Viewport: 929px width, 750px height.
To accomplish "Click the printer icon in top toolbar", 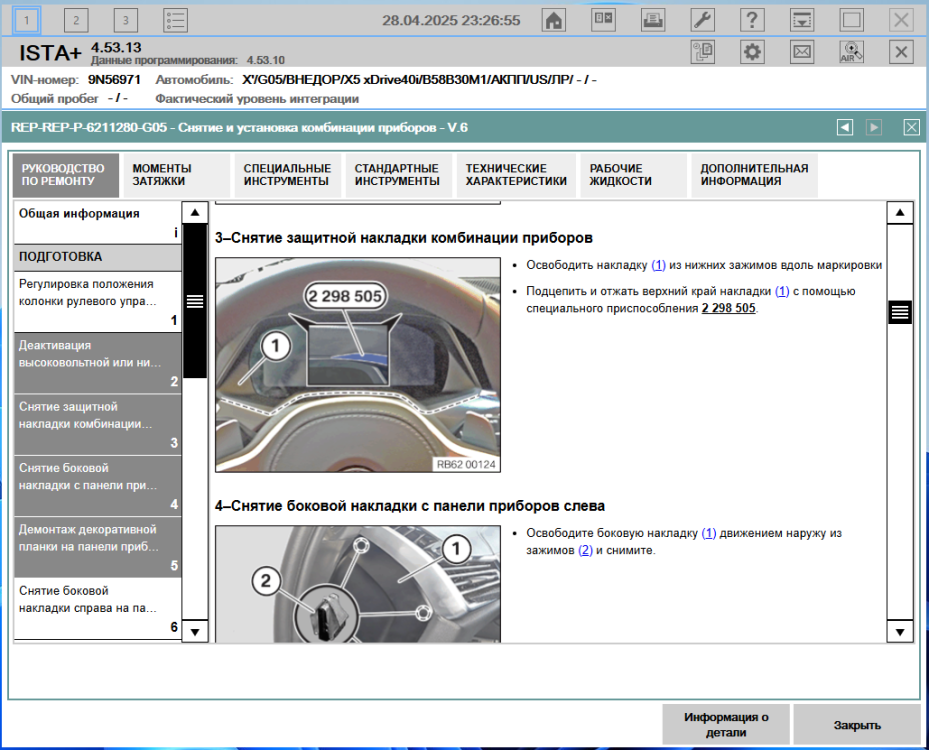I will pos(652,20).
